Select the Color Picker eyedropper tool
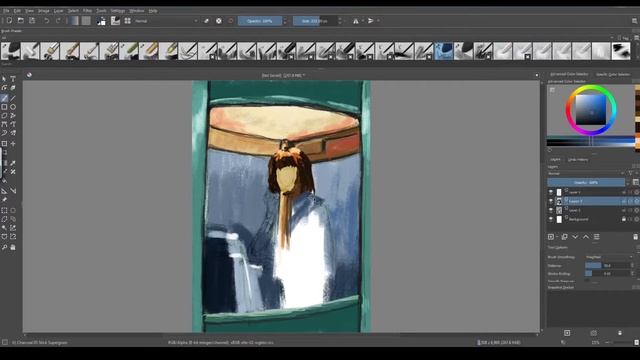Screen dimensions: 640x360 [13, 163]
